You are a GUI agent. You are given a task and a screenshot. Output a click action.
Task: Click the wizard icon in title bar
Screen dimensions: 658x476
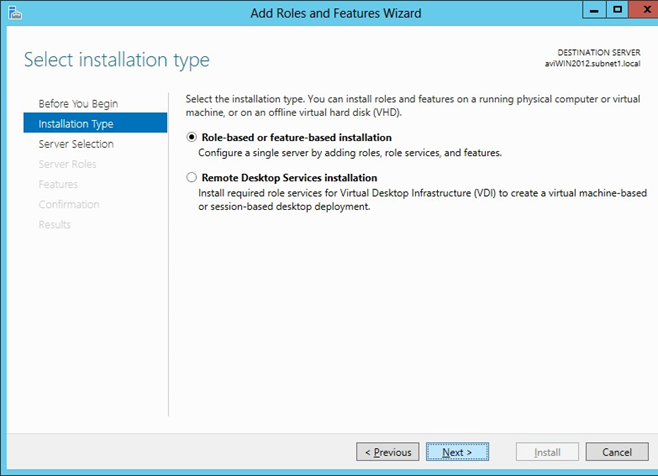pyautogui.click(x=12, y=13)
